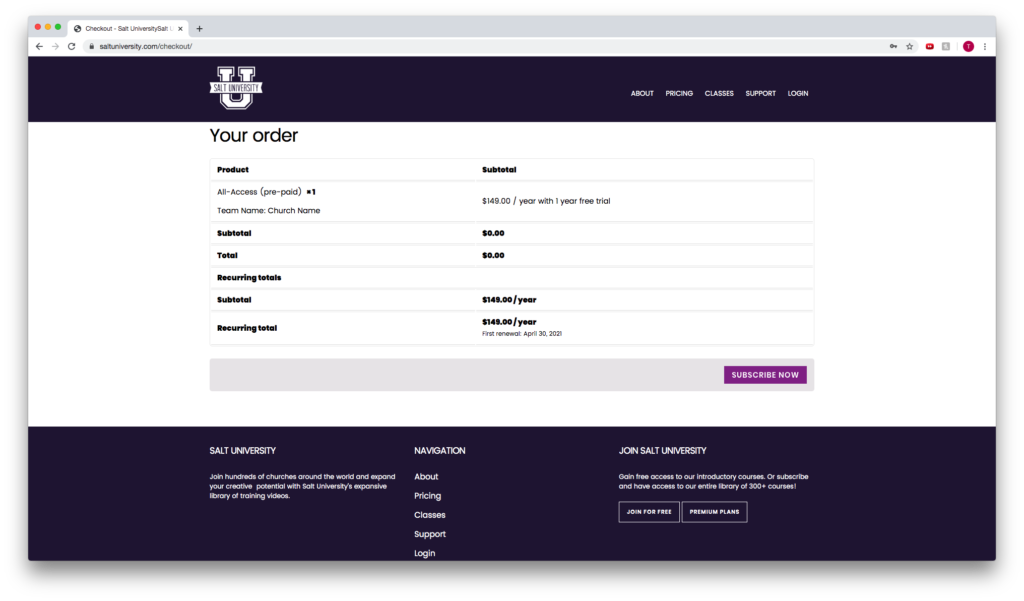
Task: Click the macOS red close window button
Action: [x=38, y=27]
